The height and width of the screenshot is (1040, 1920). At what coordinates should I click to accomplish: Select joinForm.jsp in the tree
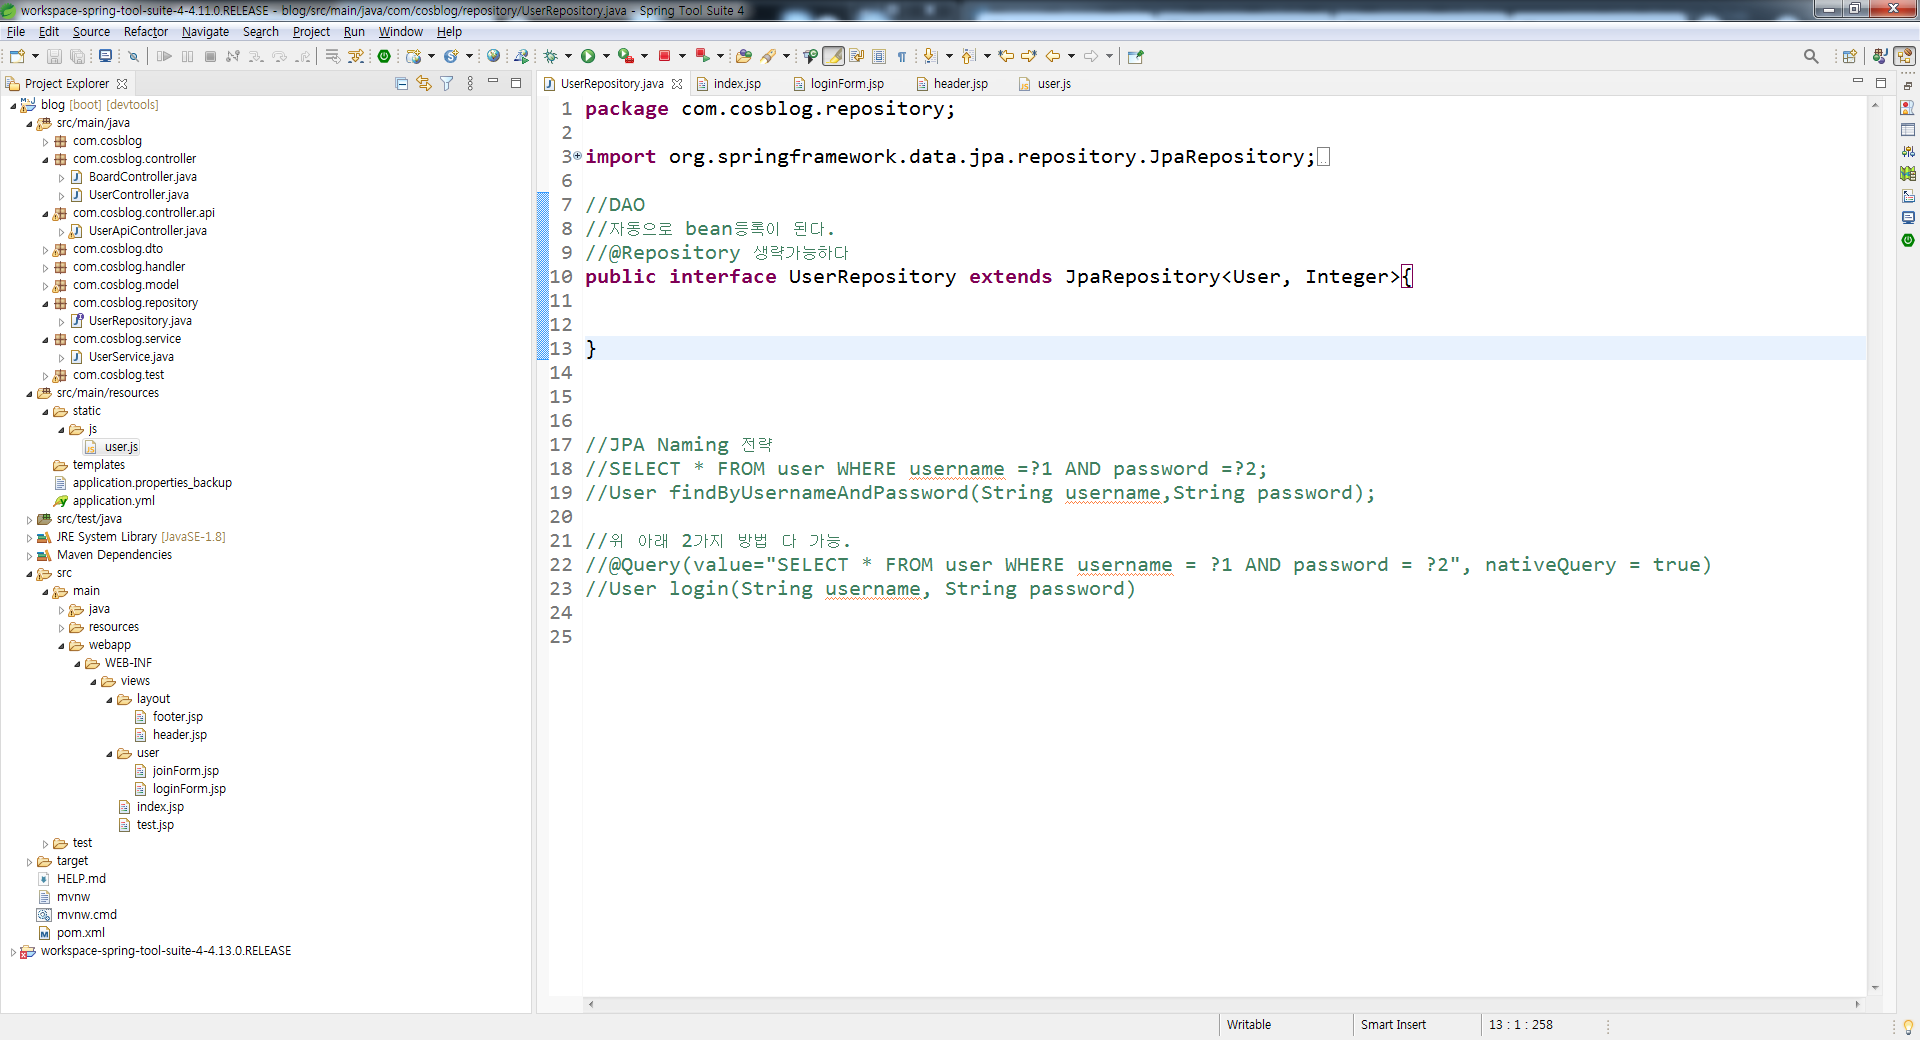click(x=185, y=771)
